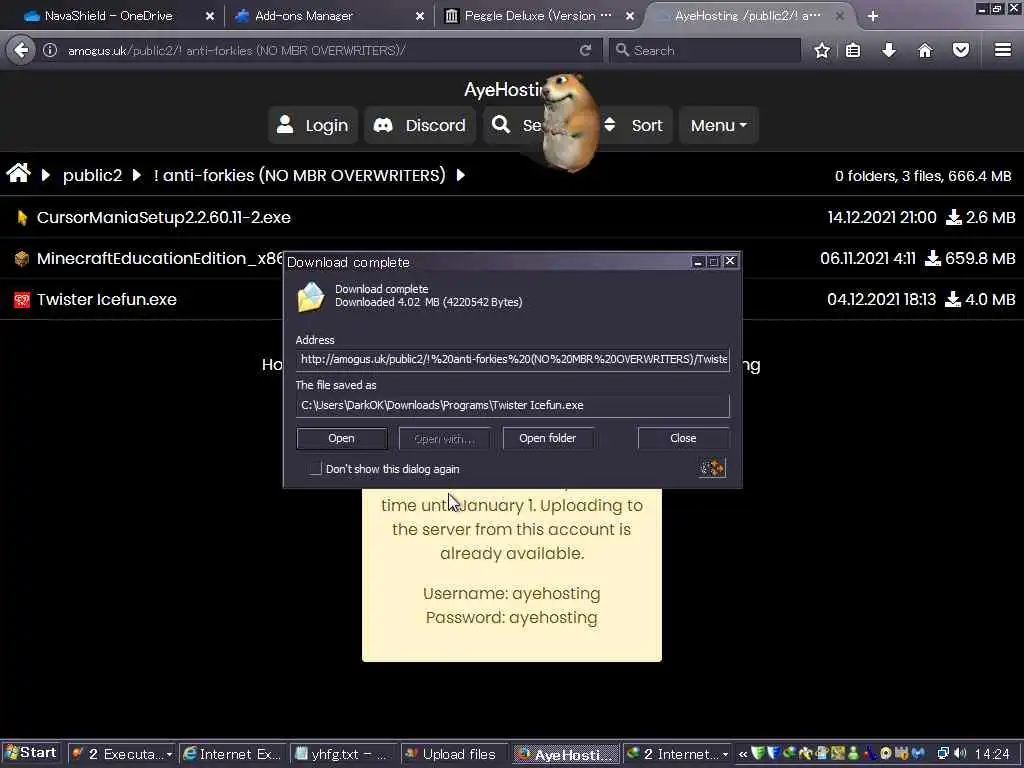The height and width of the screenshot is (768, 1024).
Task: Reload the page with the refresh icon
Action: [585, 50]
